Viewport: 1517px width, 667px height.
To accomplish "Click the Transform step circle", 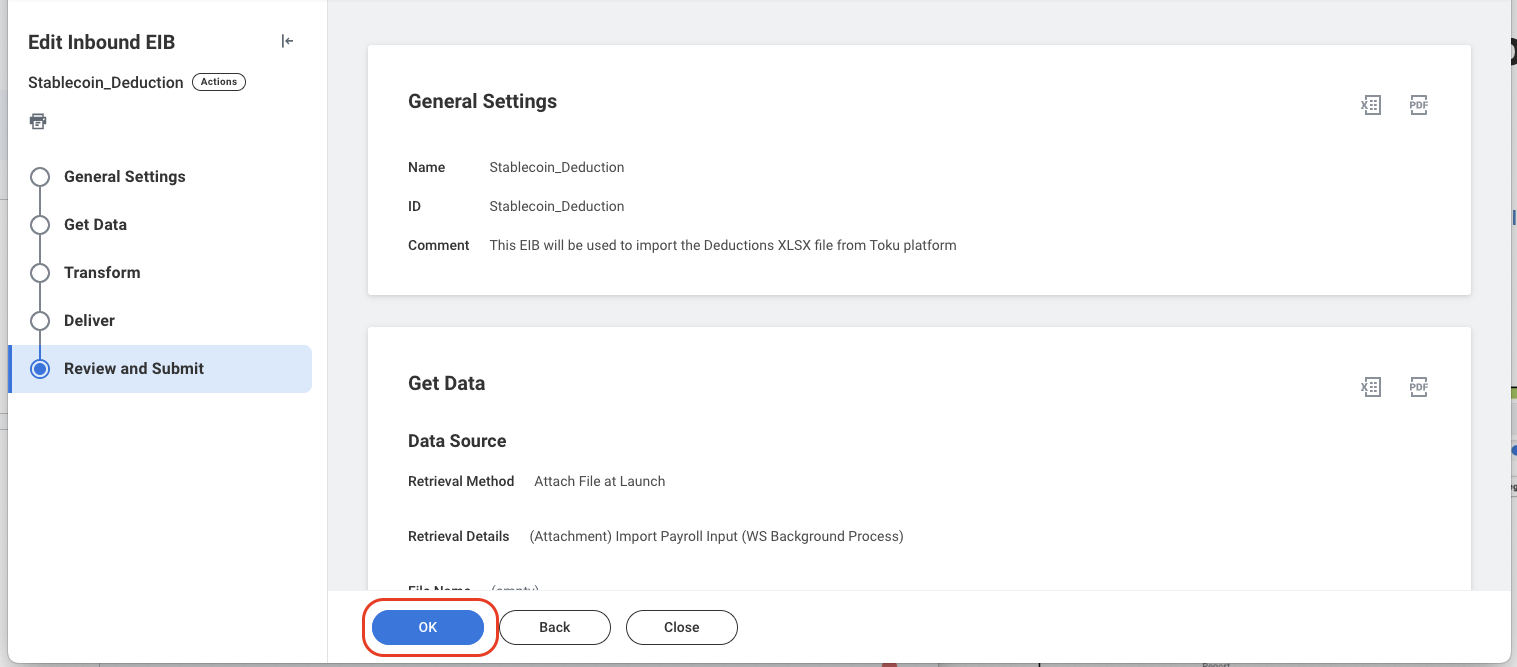I will pyautogui.click(x=40, y=273).
